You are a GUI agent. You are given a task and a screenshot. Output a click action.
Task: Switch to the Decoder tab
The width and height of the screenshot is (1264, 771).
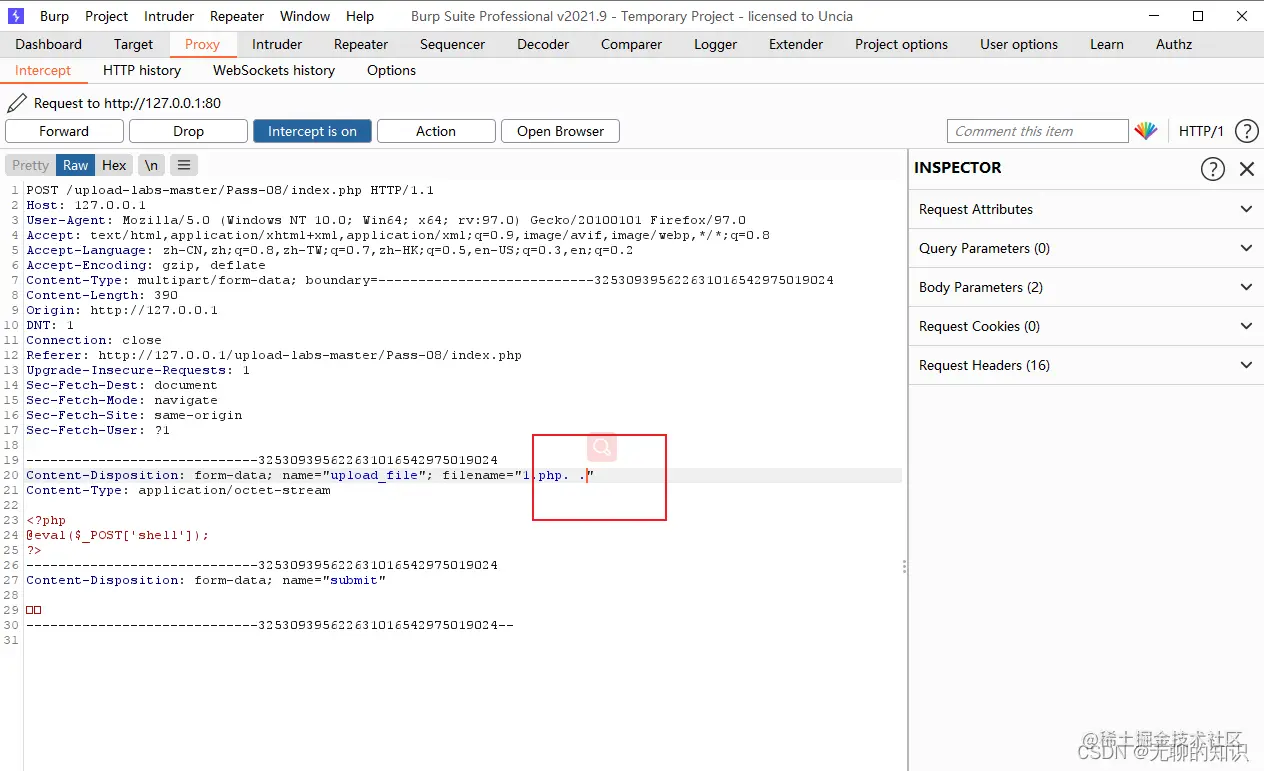[543, 44]
